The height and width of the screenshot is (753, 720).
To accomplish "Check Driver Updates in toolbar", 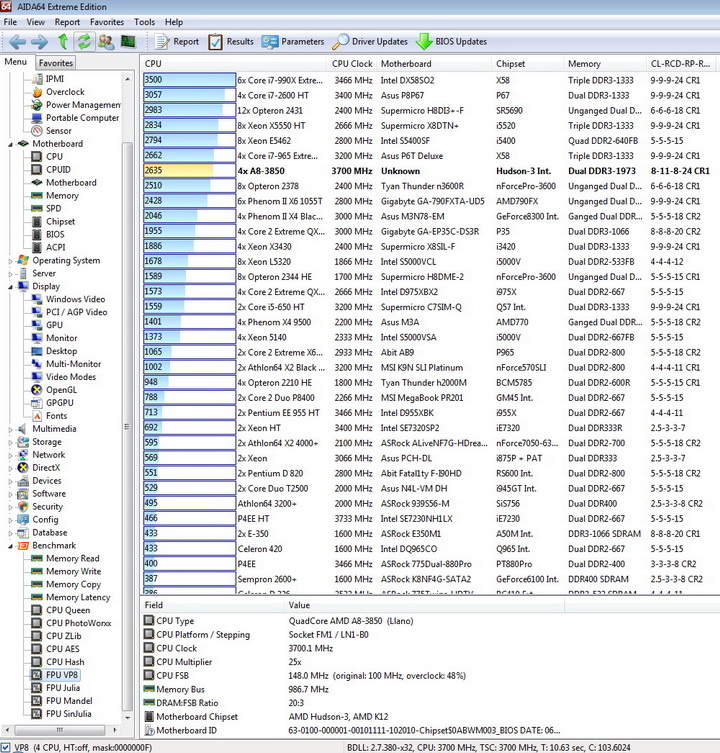I will point(370,42).
